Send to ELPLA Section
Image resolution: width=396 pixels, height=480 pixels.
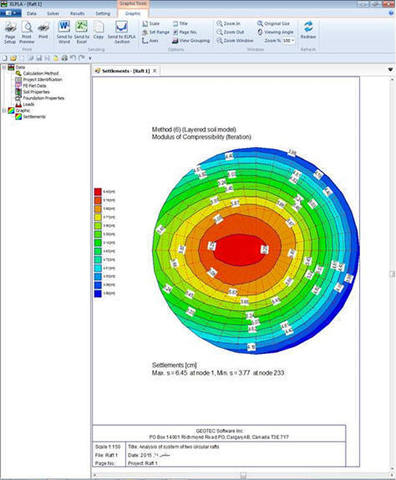click(x=122, y=33)
